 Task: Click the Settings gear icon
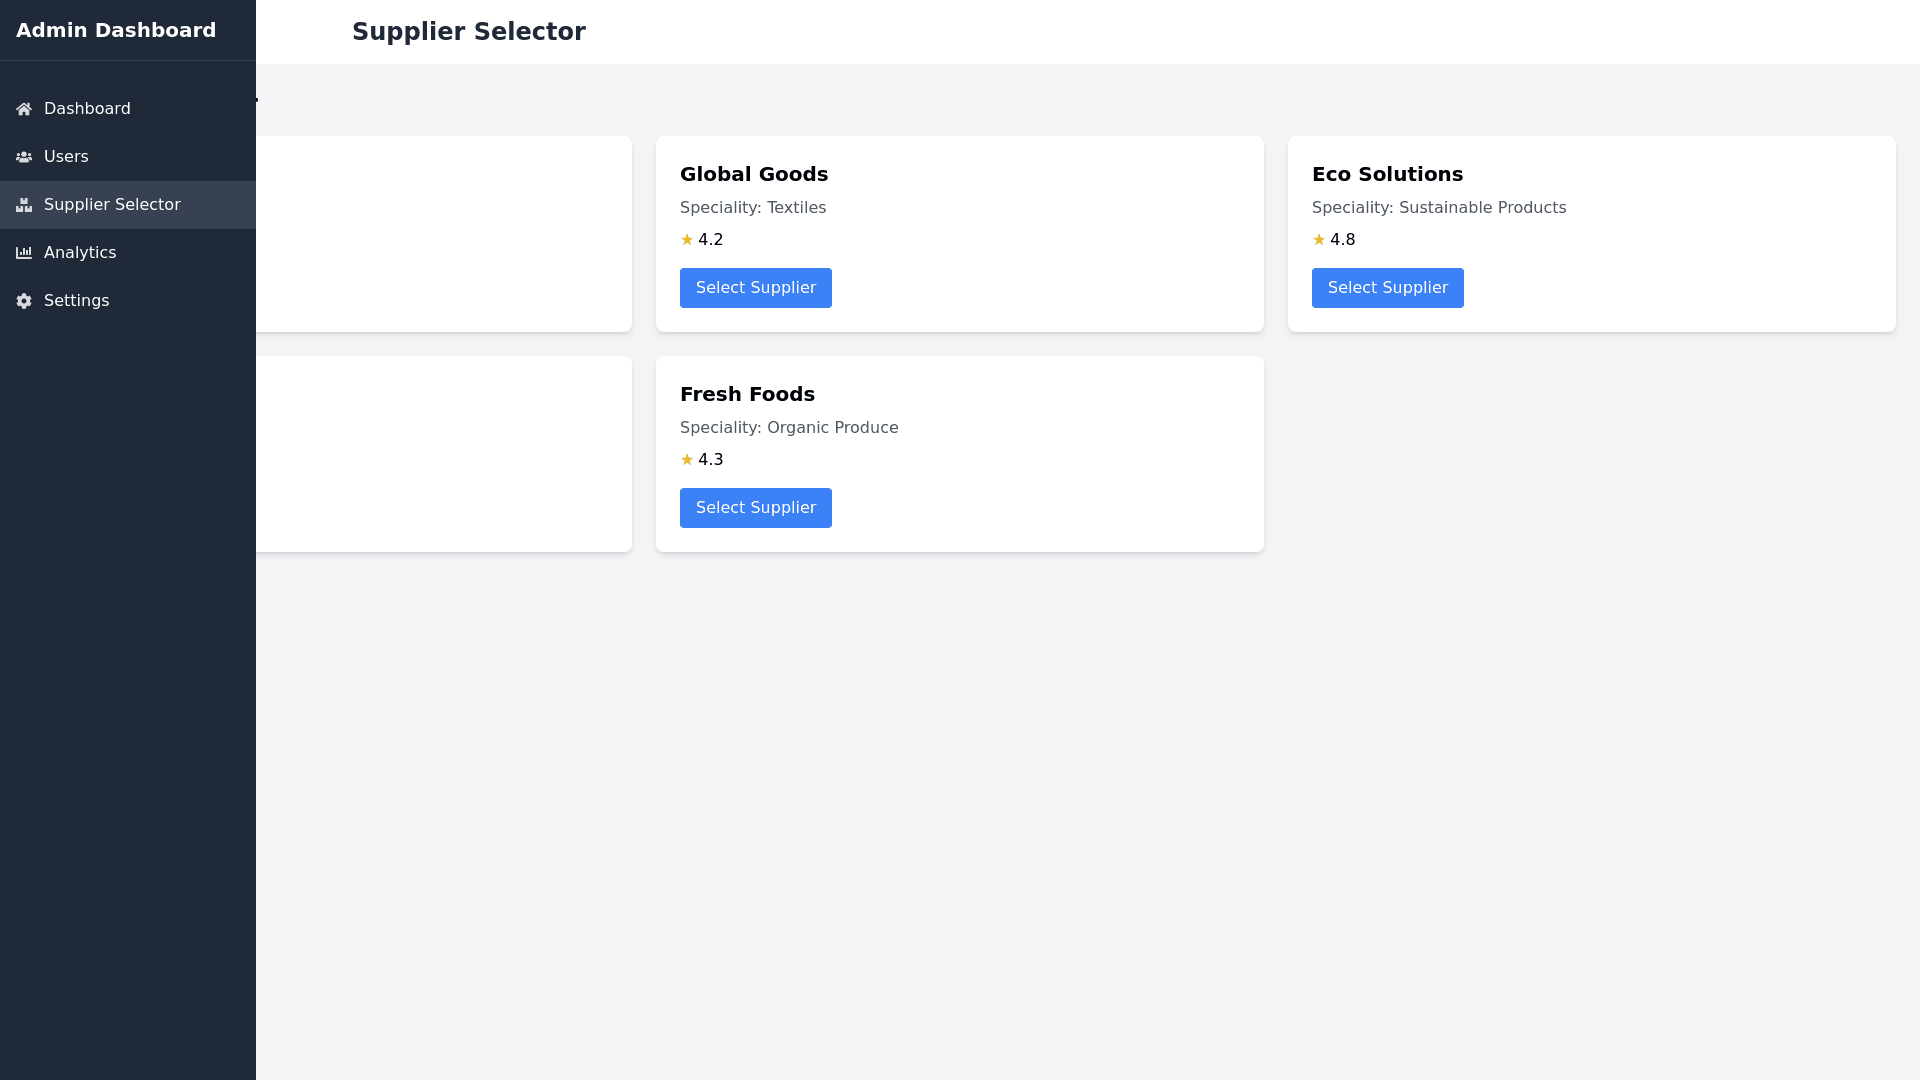[x=24, y=301]
